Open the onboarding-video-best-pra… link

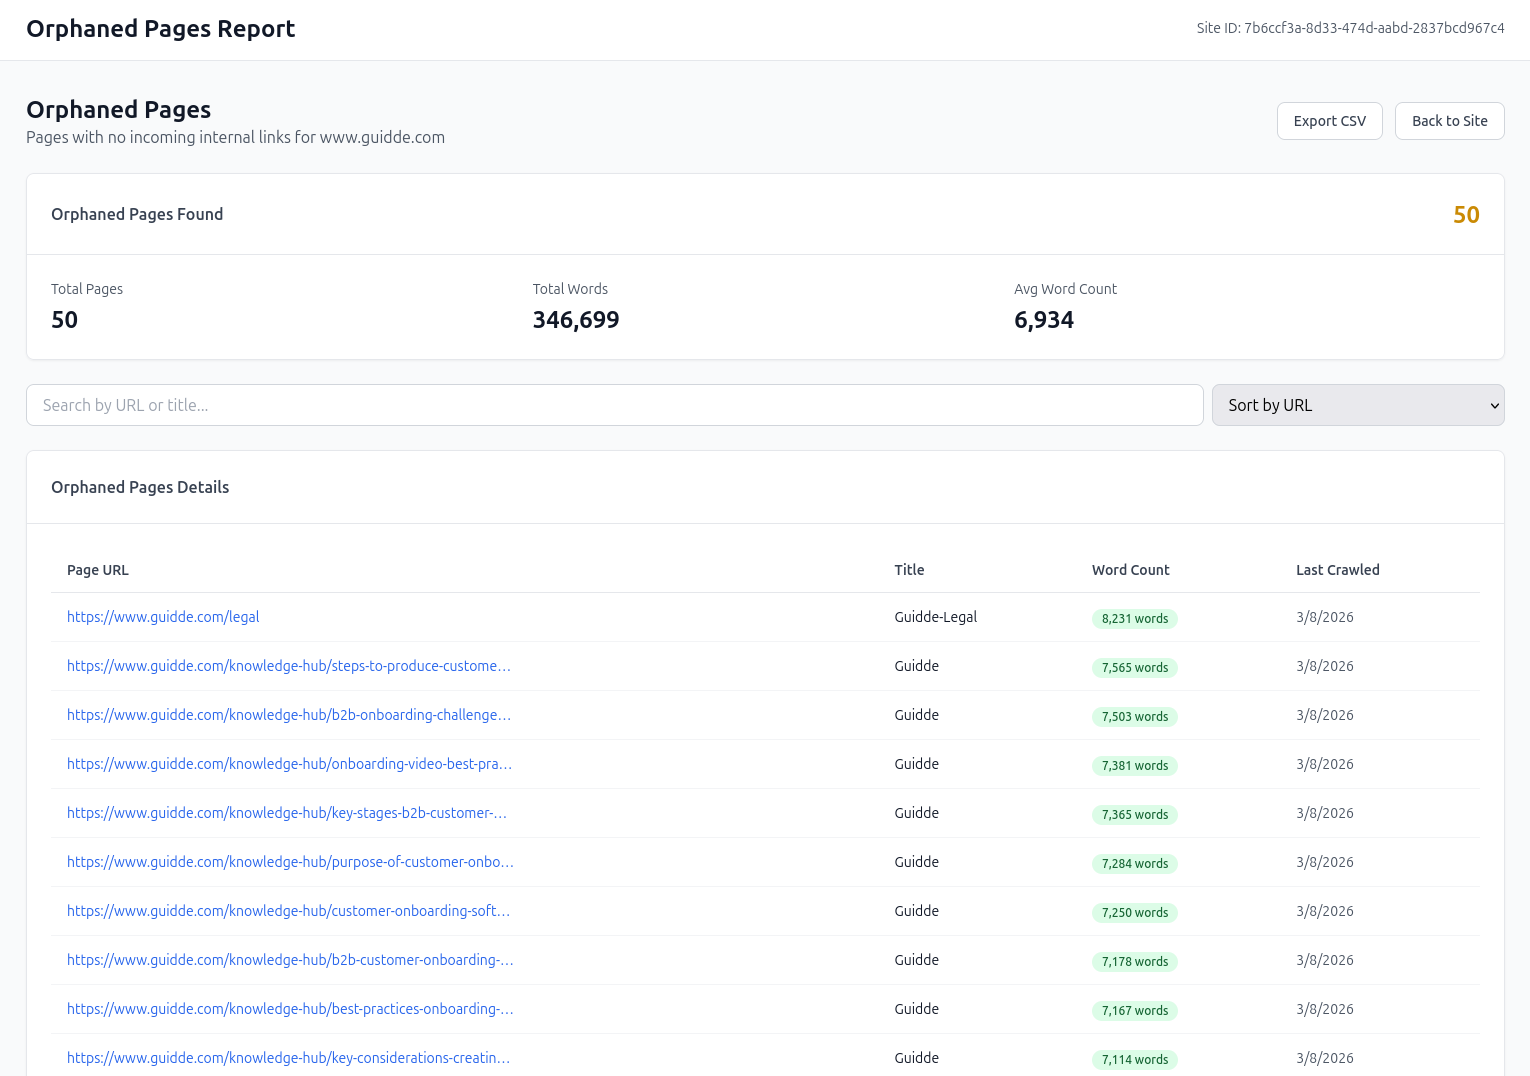click(x=289, y=764)
